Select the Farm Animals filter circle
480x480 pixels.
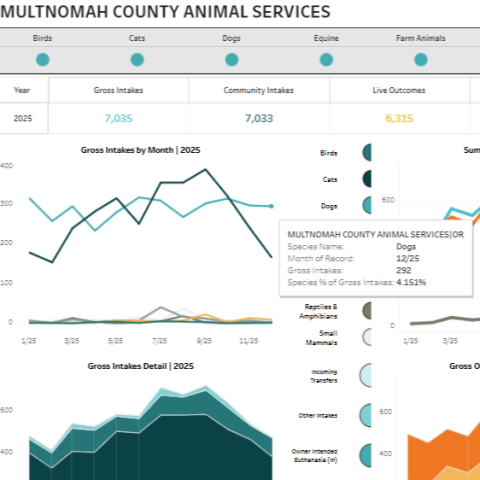click(421, 60)
